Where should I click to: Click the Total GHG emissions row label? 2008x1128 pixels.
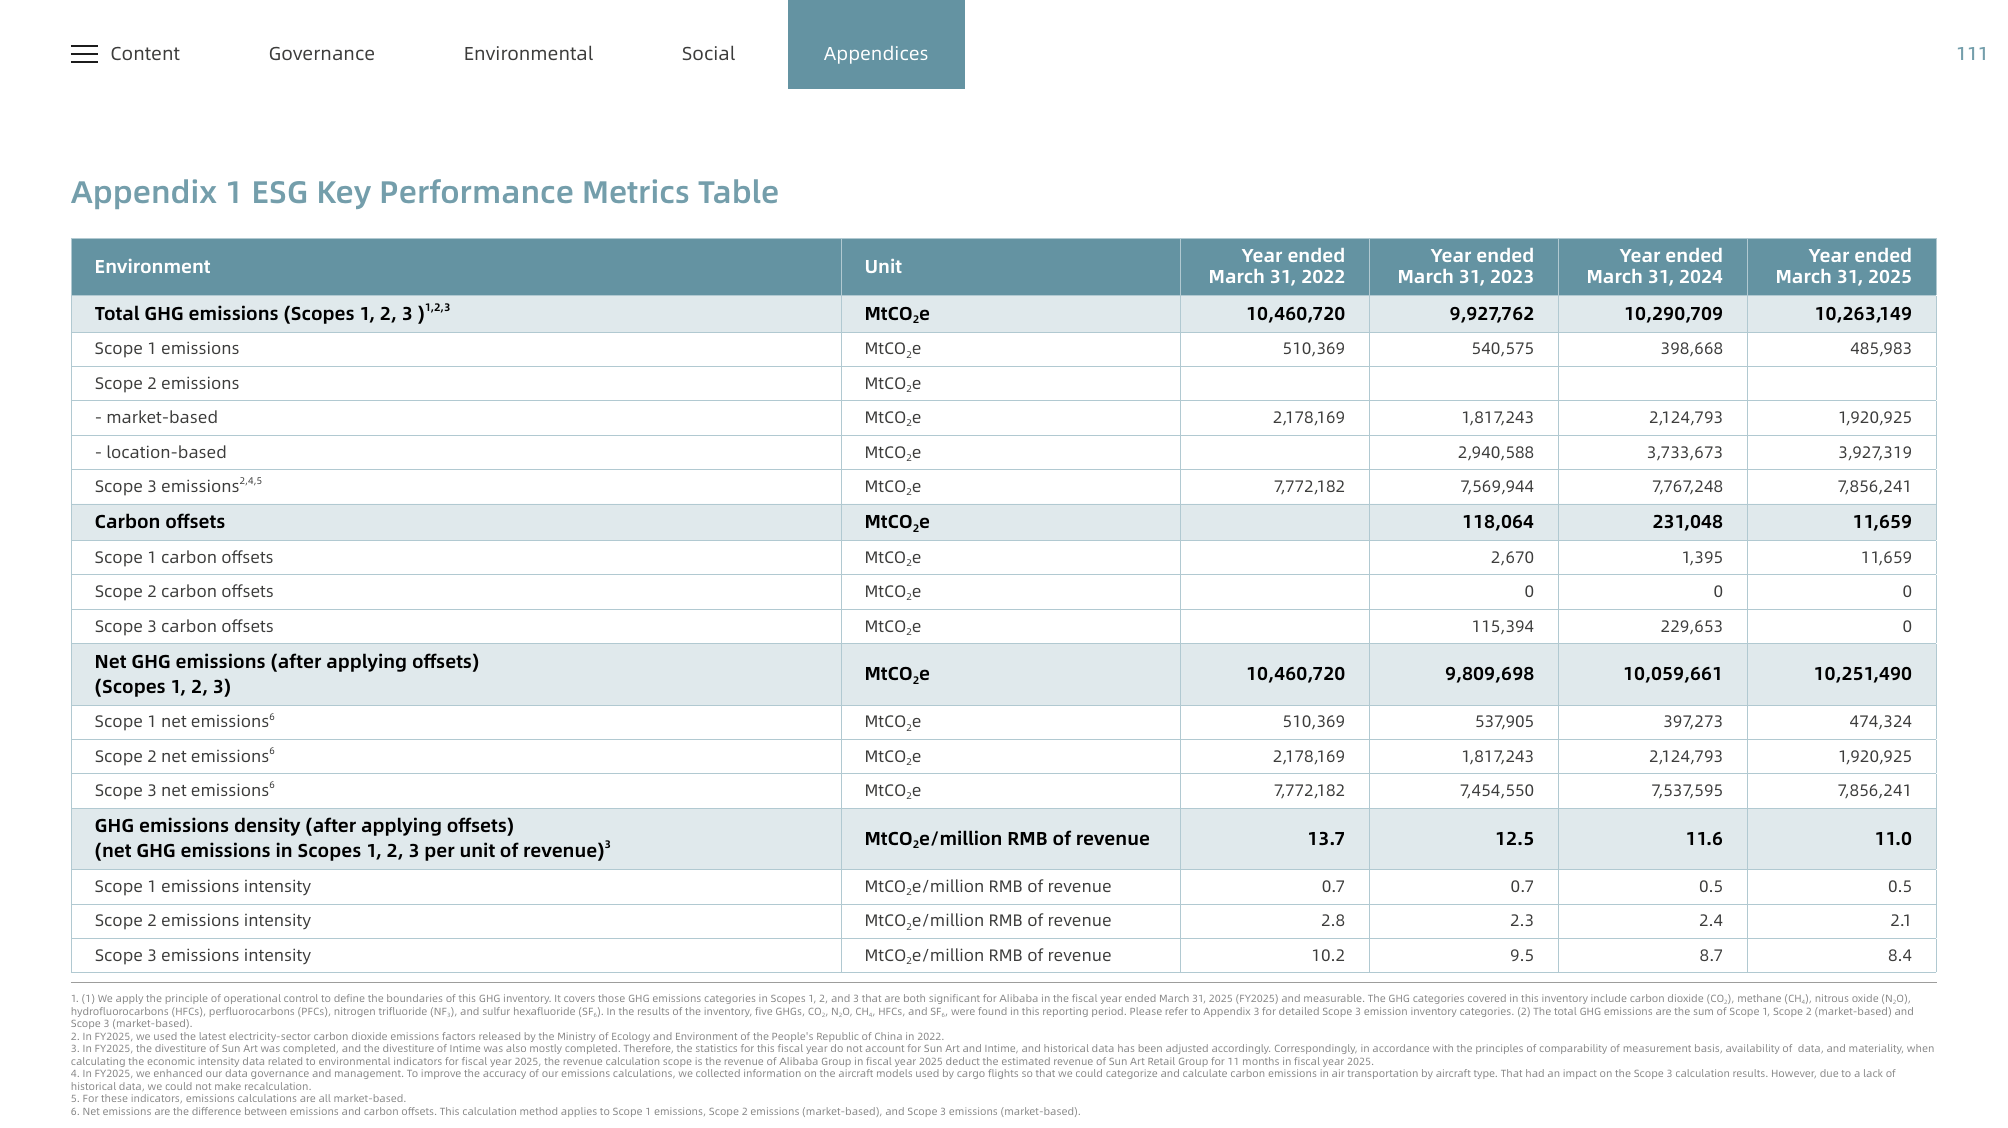pos(272,313)
